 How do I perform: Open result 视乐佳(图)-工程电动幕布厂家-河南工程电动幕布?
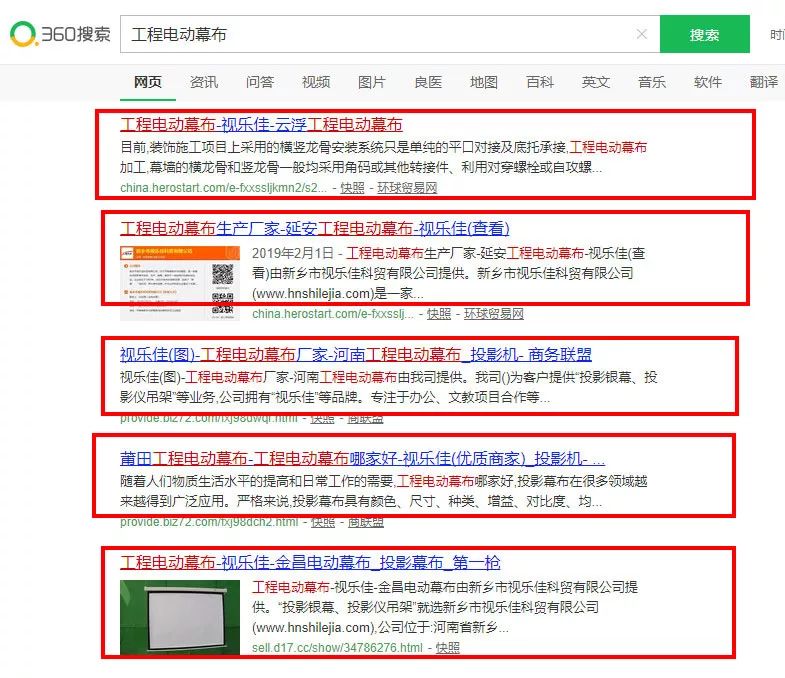pos(355,355)
